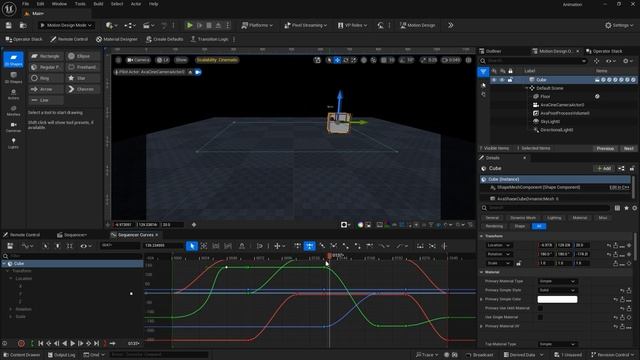Open the Output Log
This screenshot has height=360, width=640.
(x=61, y=355)
